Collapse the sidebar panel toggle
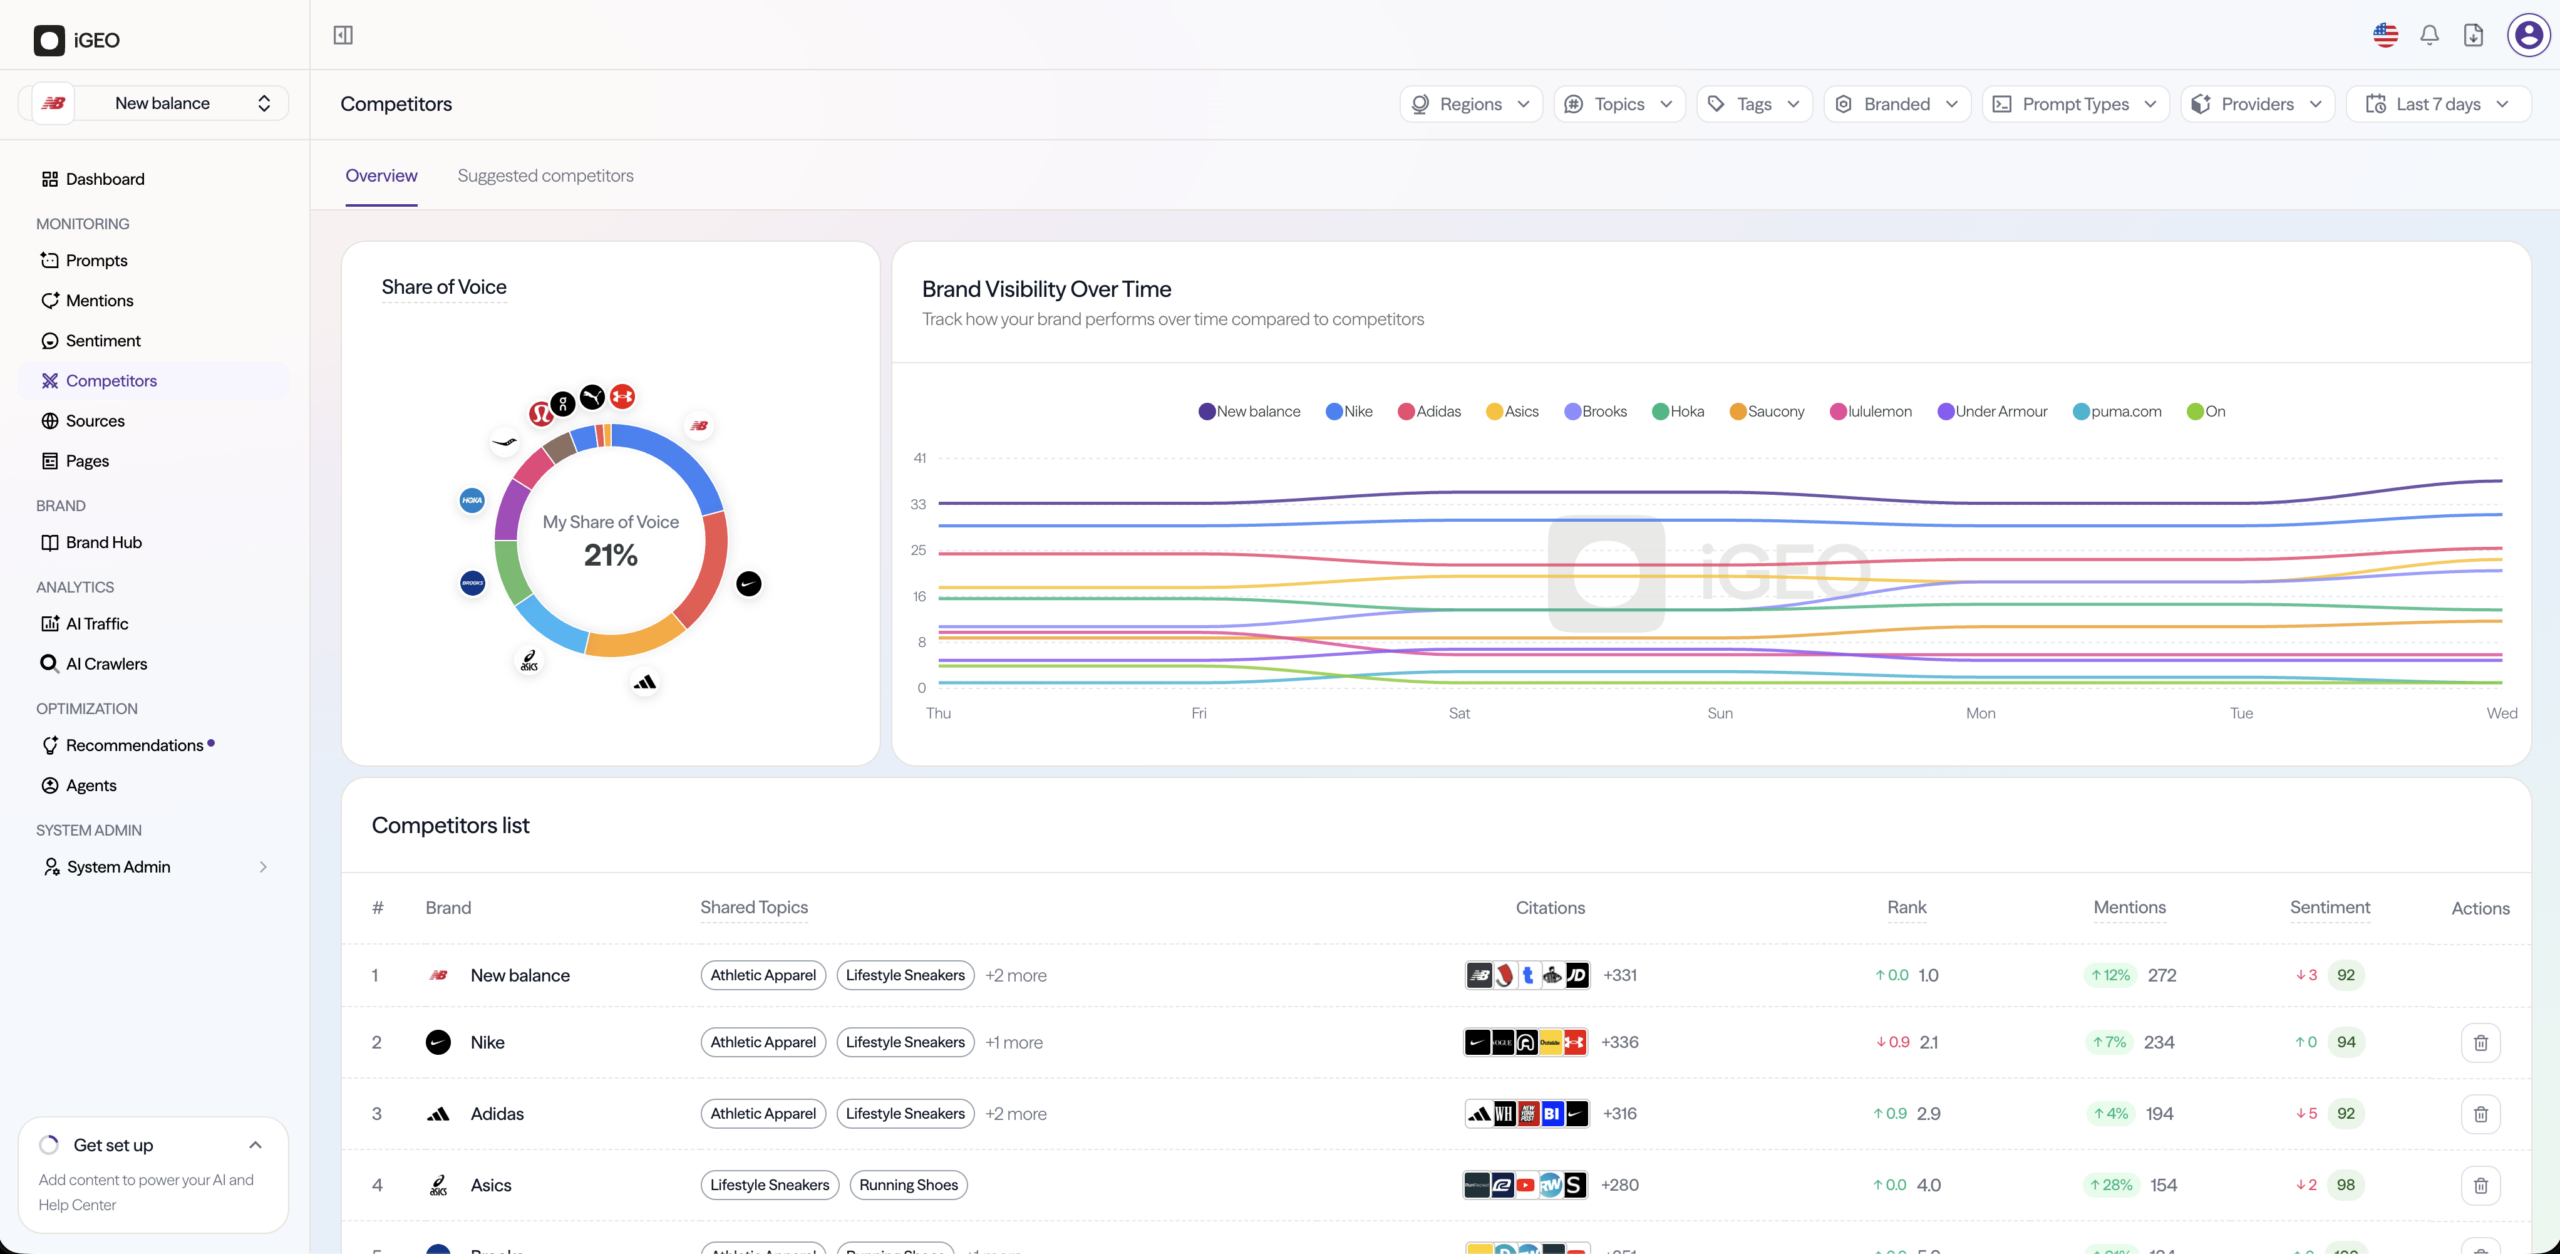This screenshot has height=1254, width=2560. pyautogui.click(x=343, y=35)
